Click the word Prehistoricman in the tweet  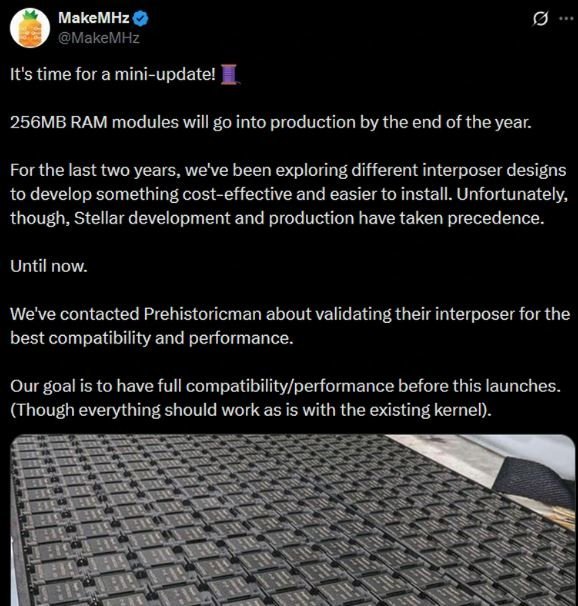coord(202,314)
